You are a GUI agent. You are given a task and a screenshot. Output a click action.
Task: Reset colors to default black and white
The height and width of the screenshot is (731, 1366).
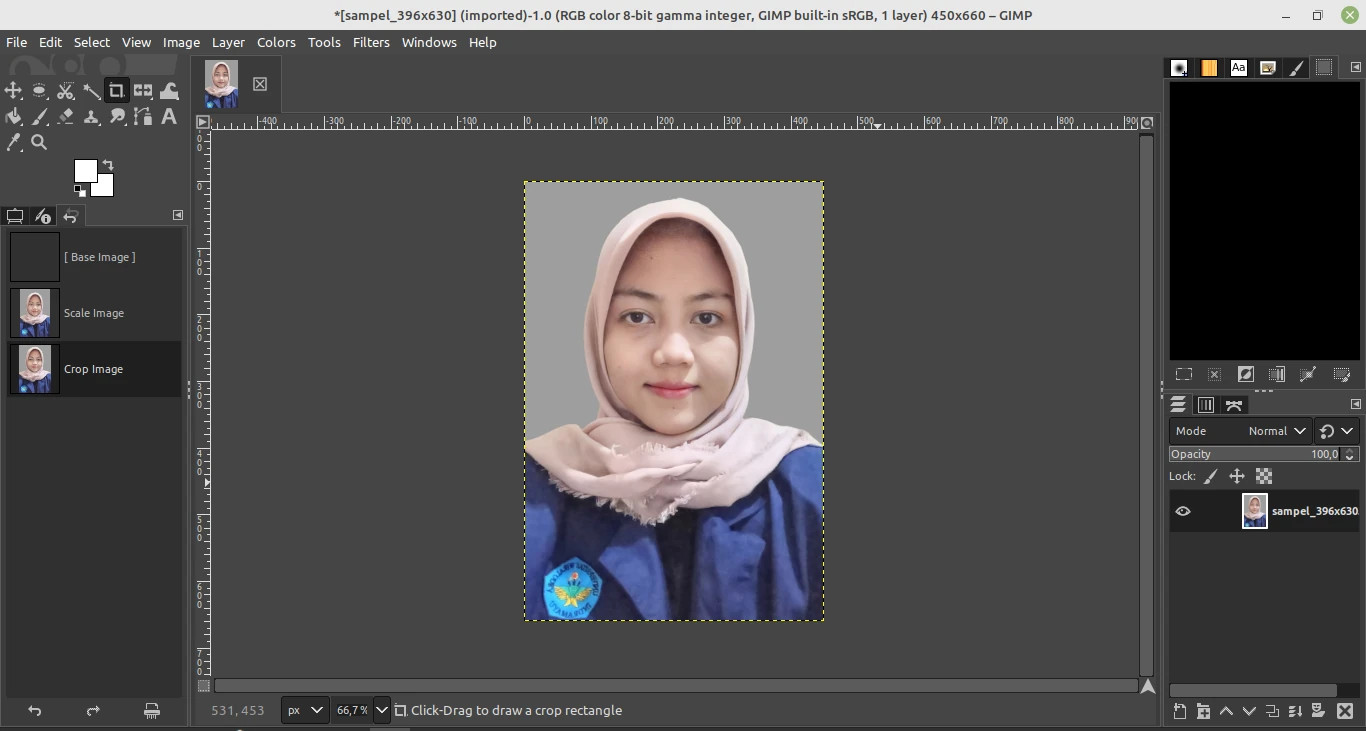[80, 190]
